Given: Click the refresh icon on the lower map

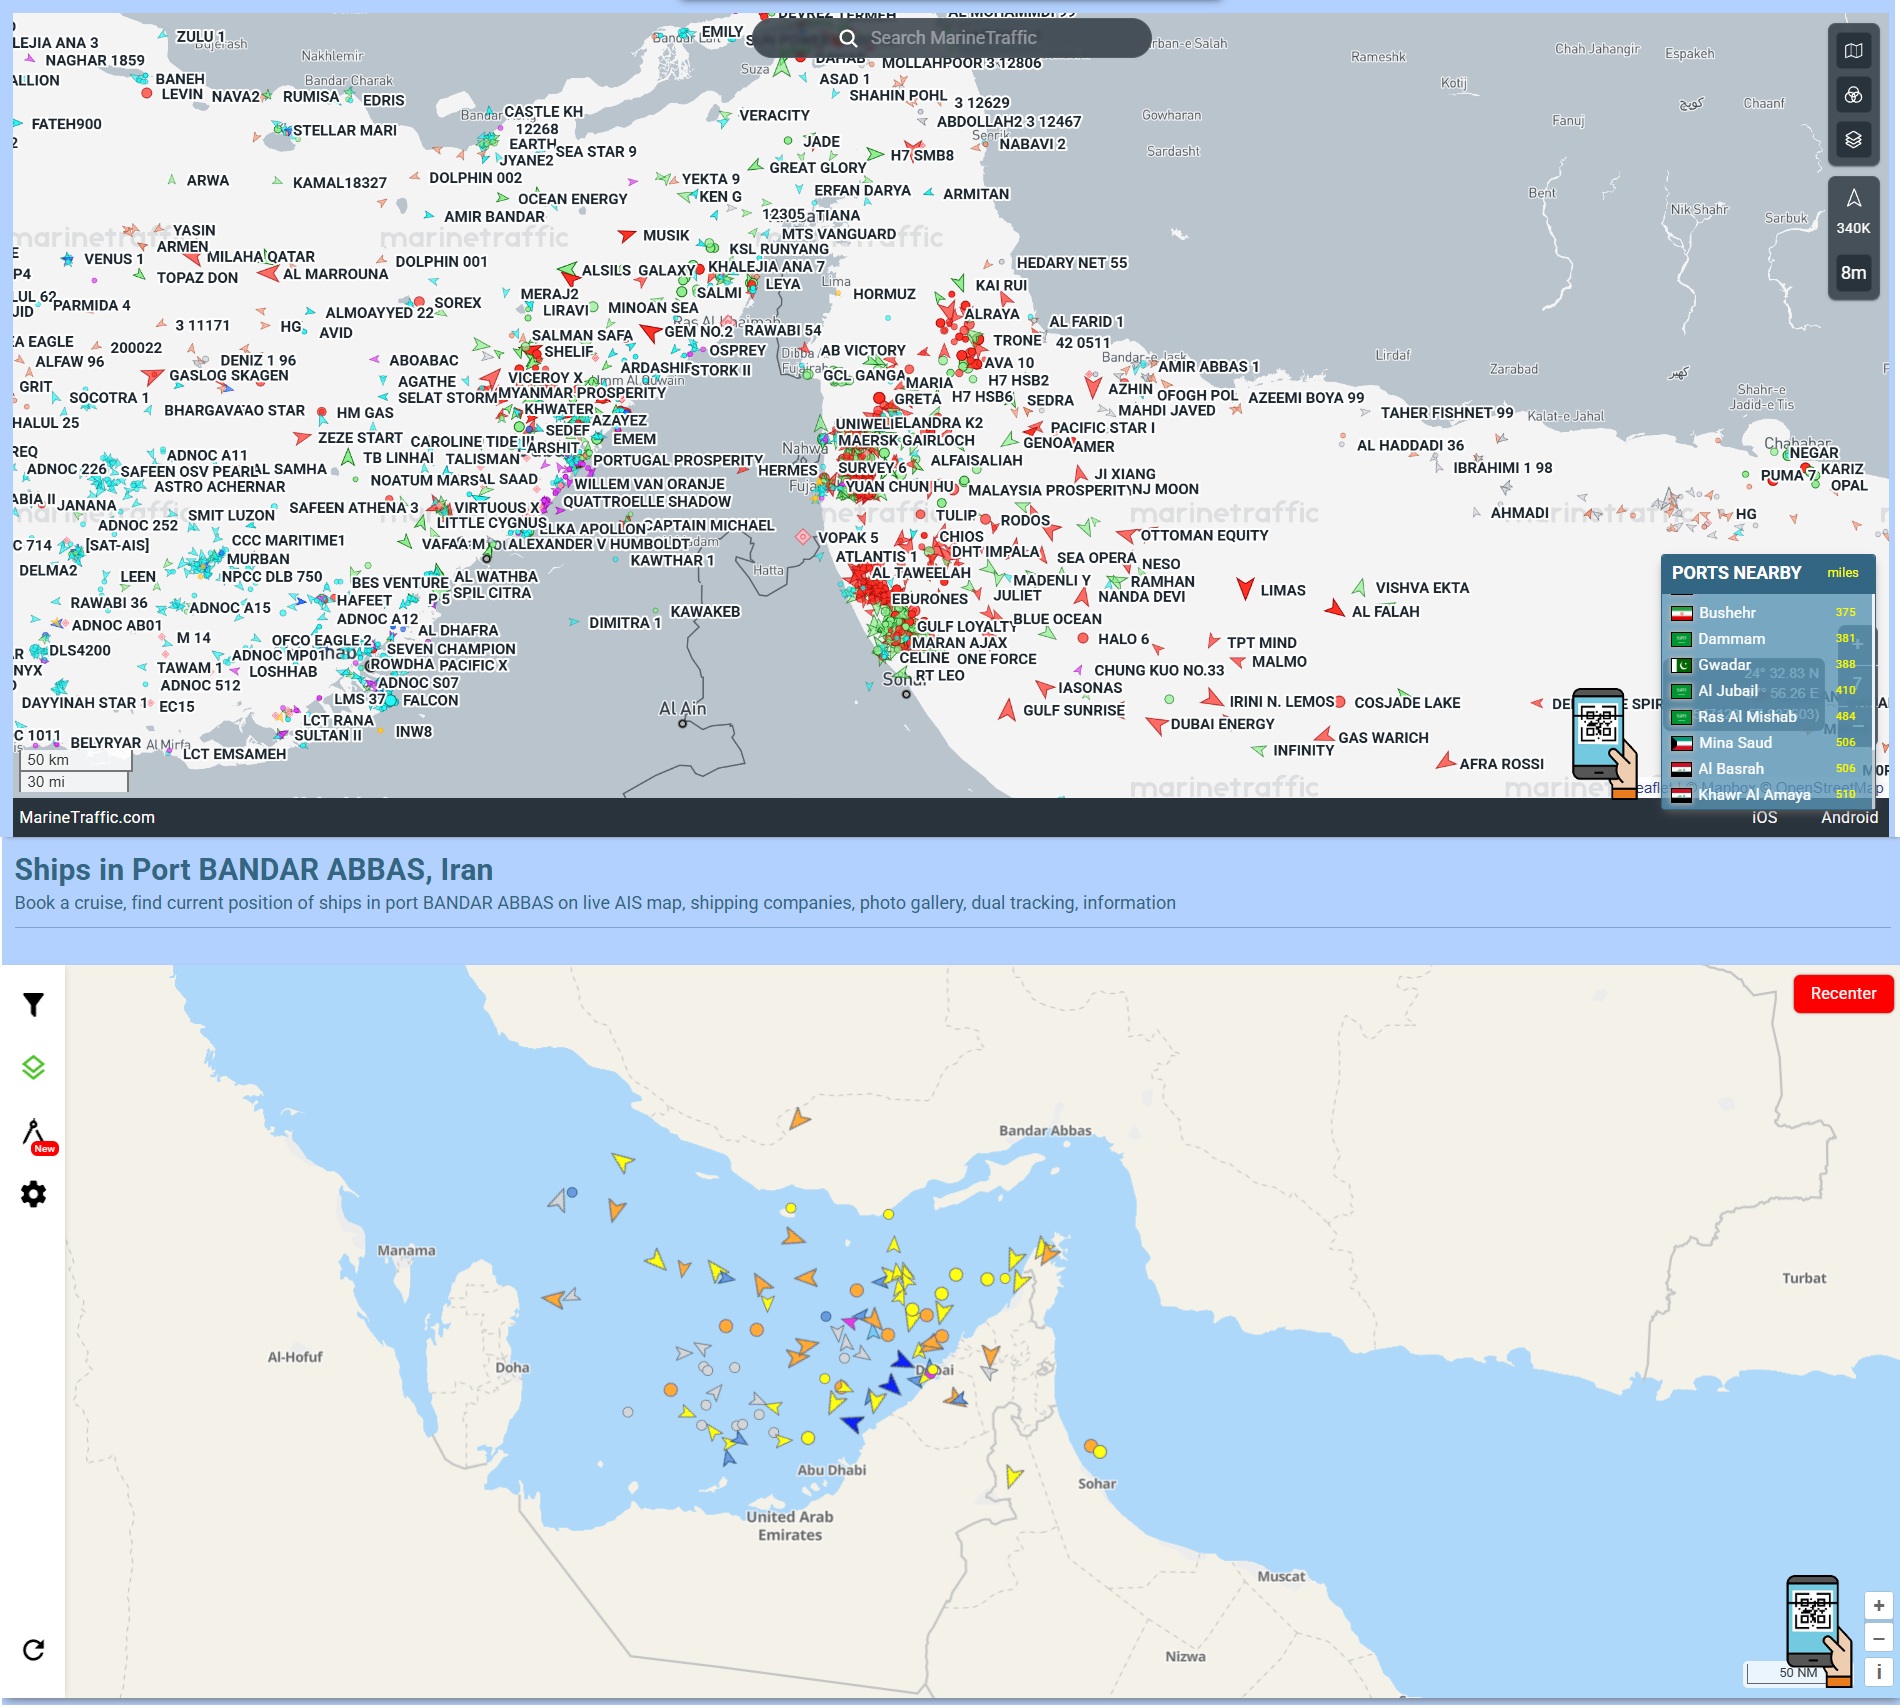Looking at the screenshot, I should [33, 1650].
